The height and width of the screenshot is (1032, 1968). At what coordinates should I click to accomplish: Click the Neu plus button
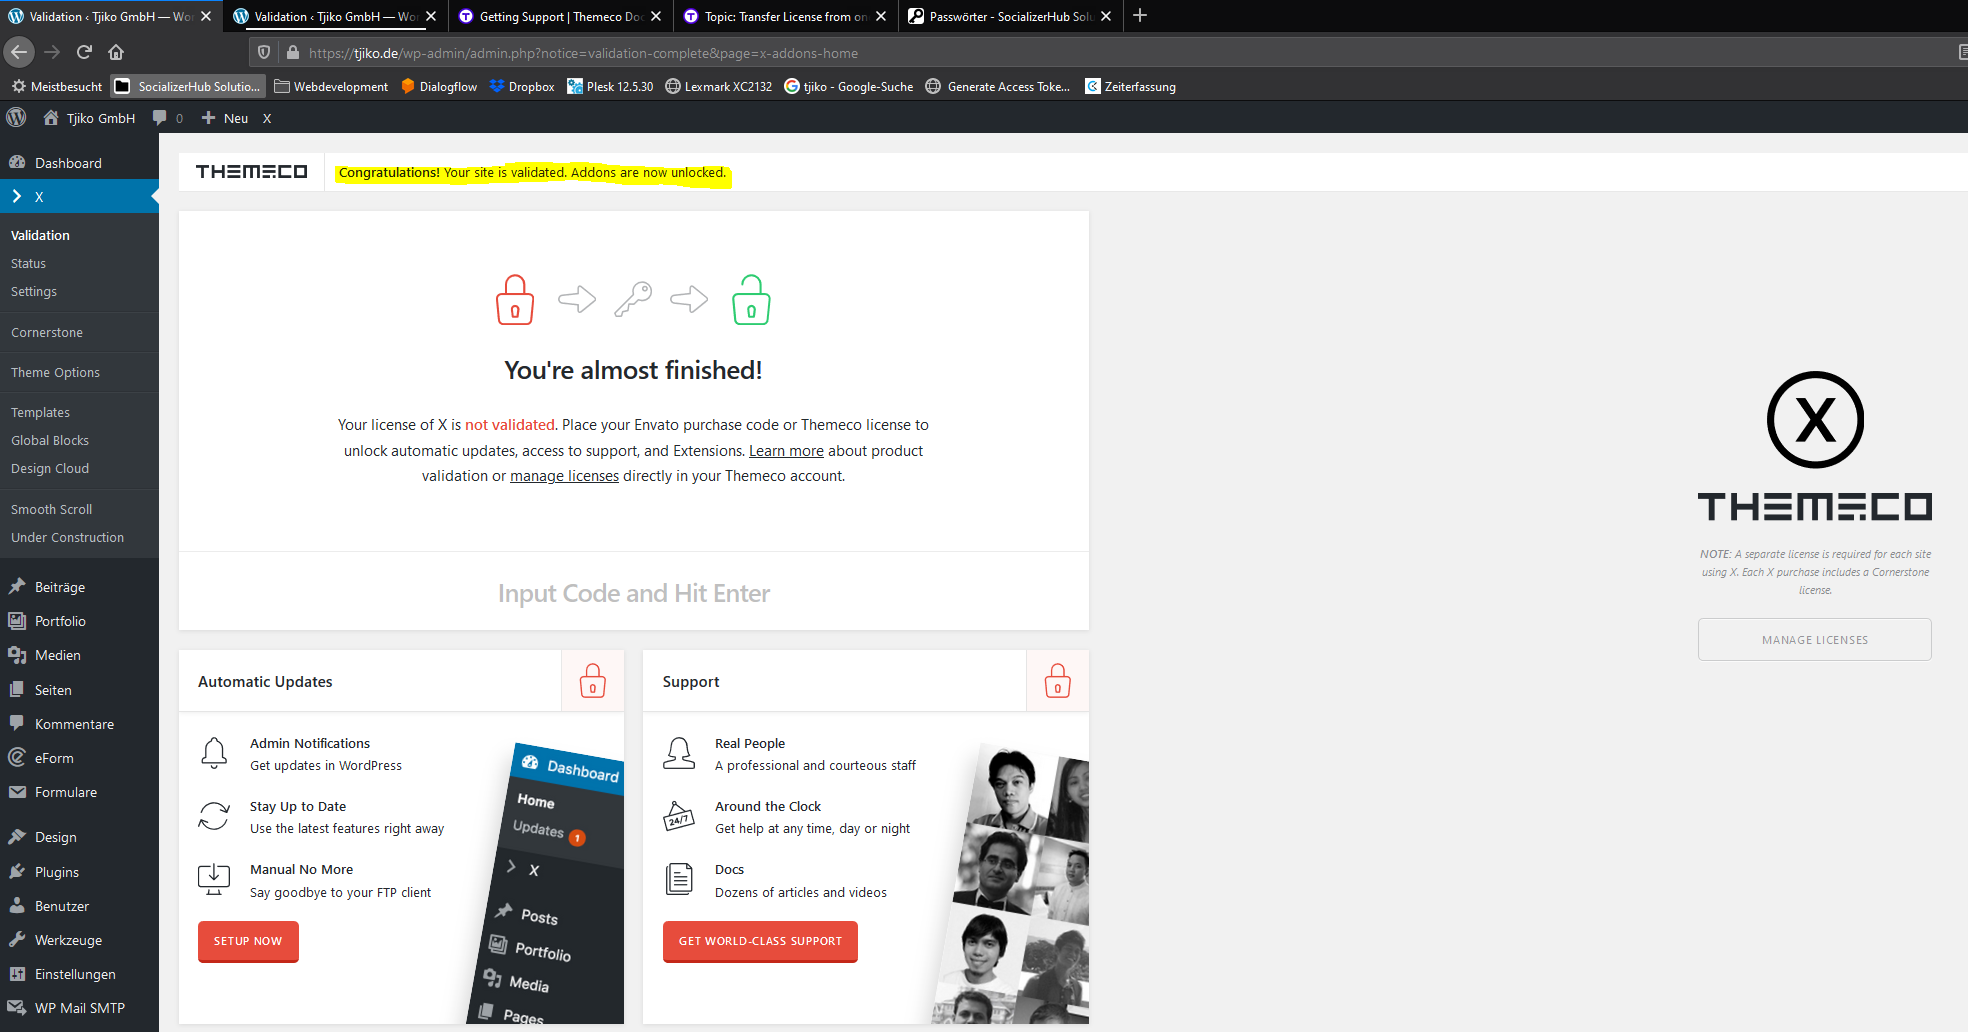(x=225, y=118)
